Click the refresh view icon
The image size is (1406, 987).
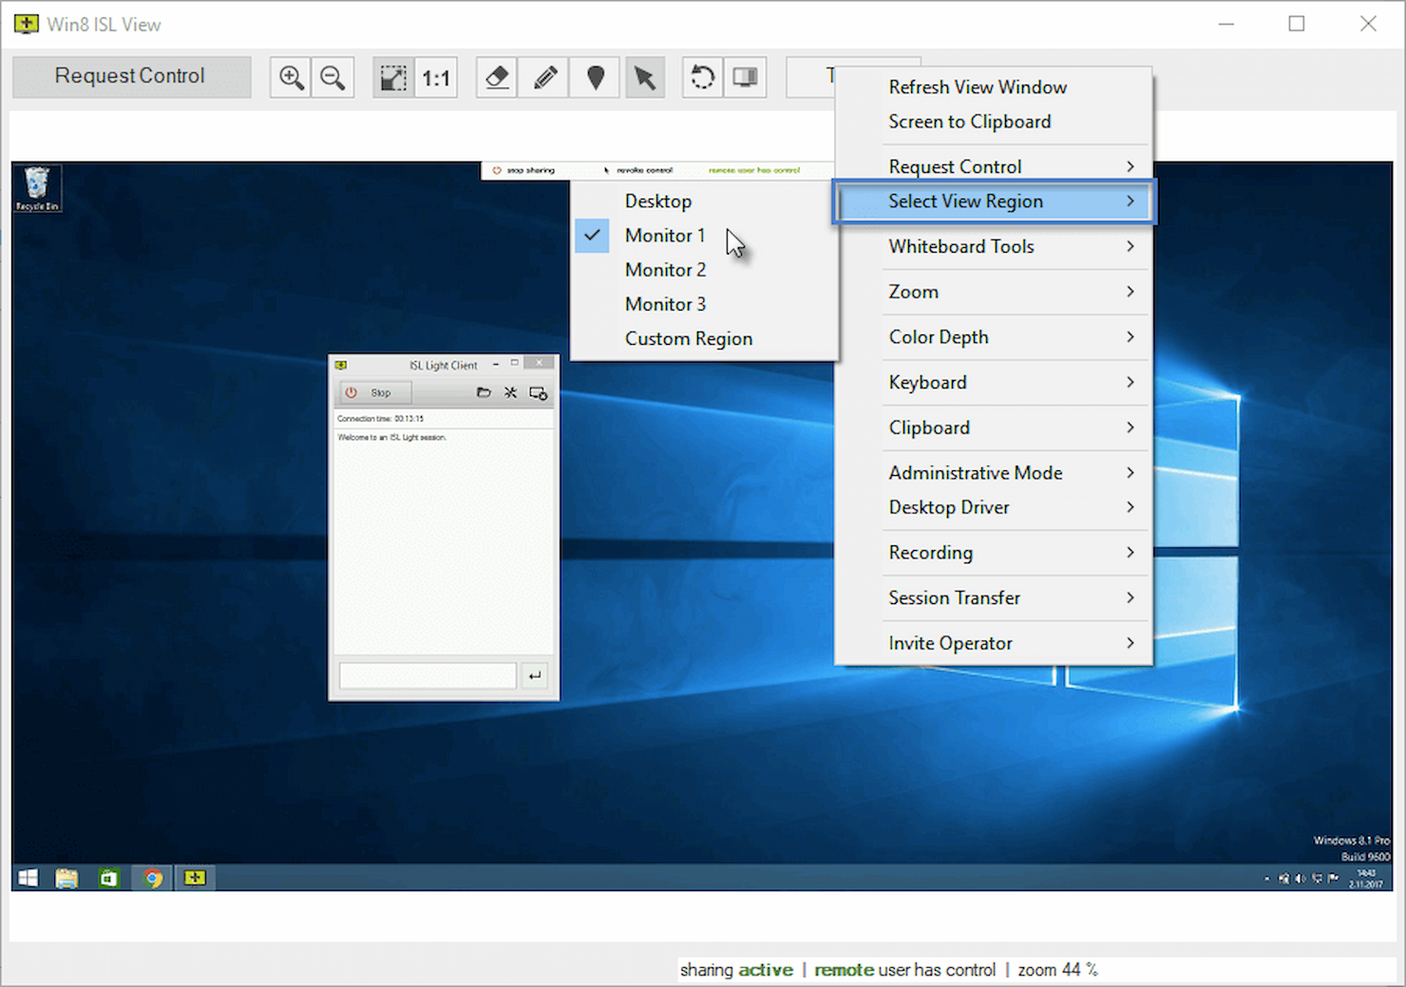point(703,78)
